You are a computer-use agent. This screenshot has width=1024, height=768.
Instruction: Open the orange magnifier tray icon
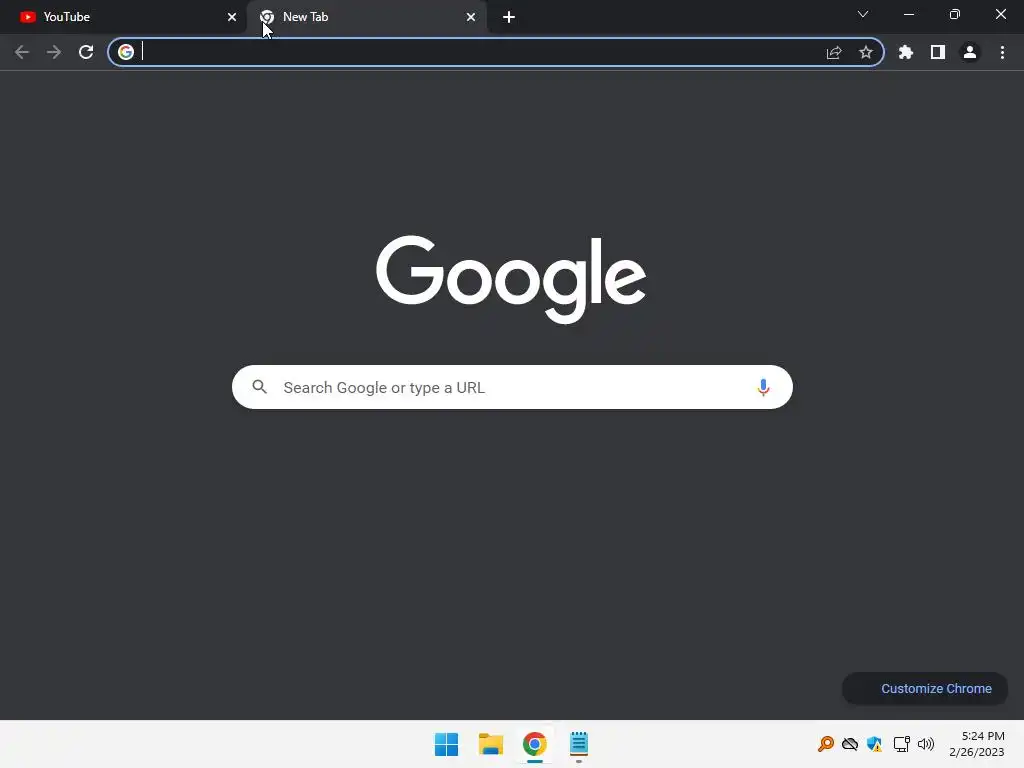point(825,744)
